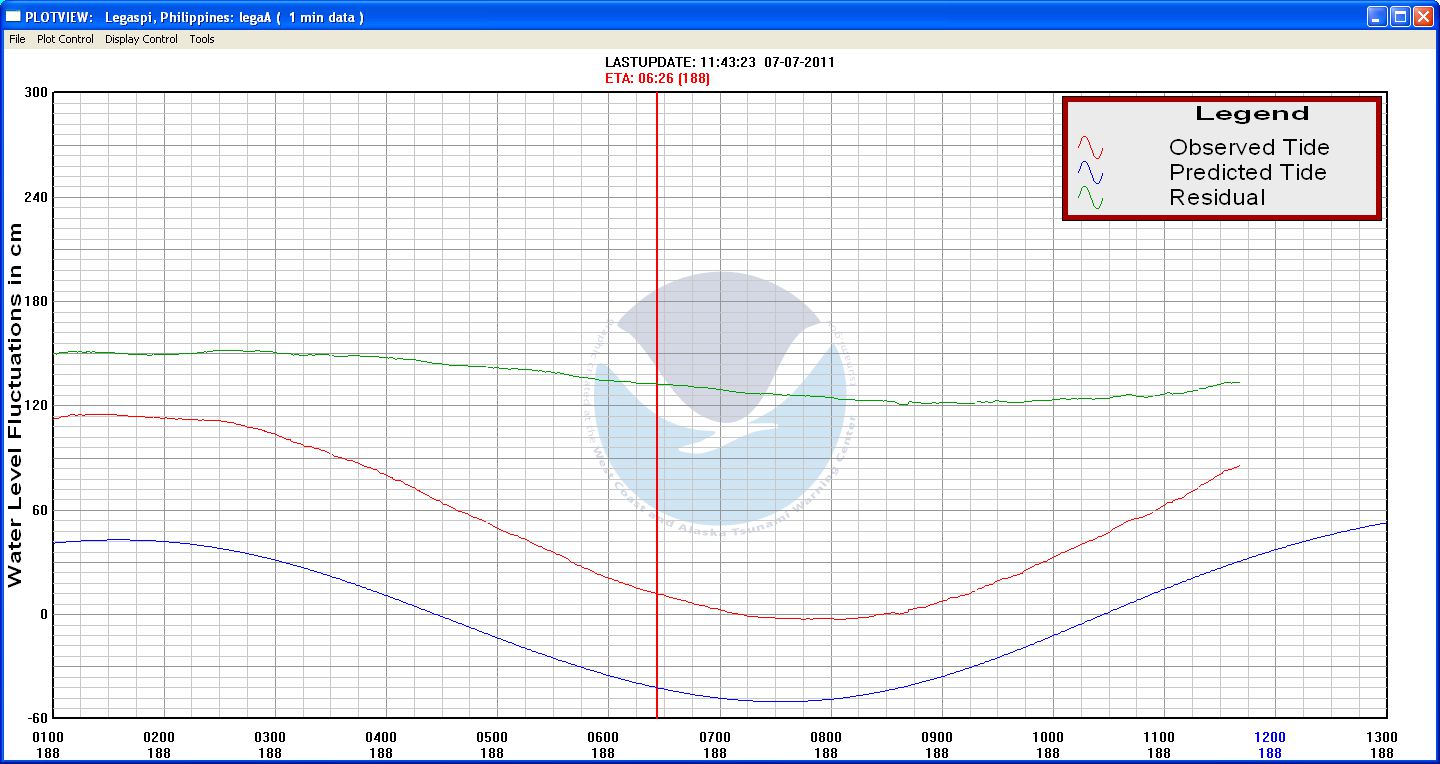Screen dimensions: 1440x764
Task: Click the Legend title text
Action: pos(1252,114)
